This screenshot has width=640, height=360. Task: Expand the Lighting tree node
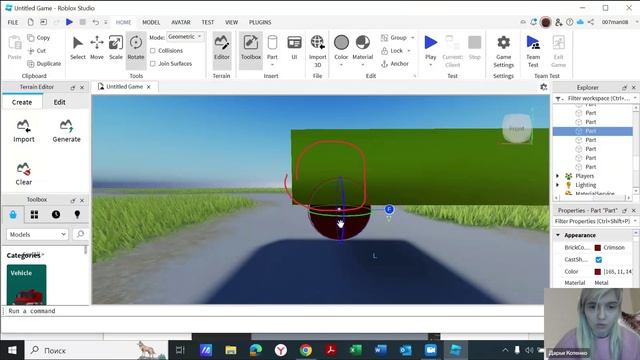(558, 185)
